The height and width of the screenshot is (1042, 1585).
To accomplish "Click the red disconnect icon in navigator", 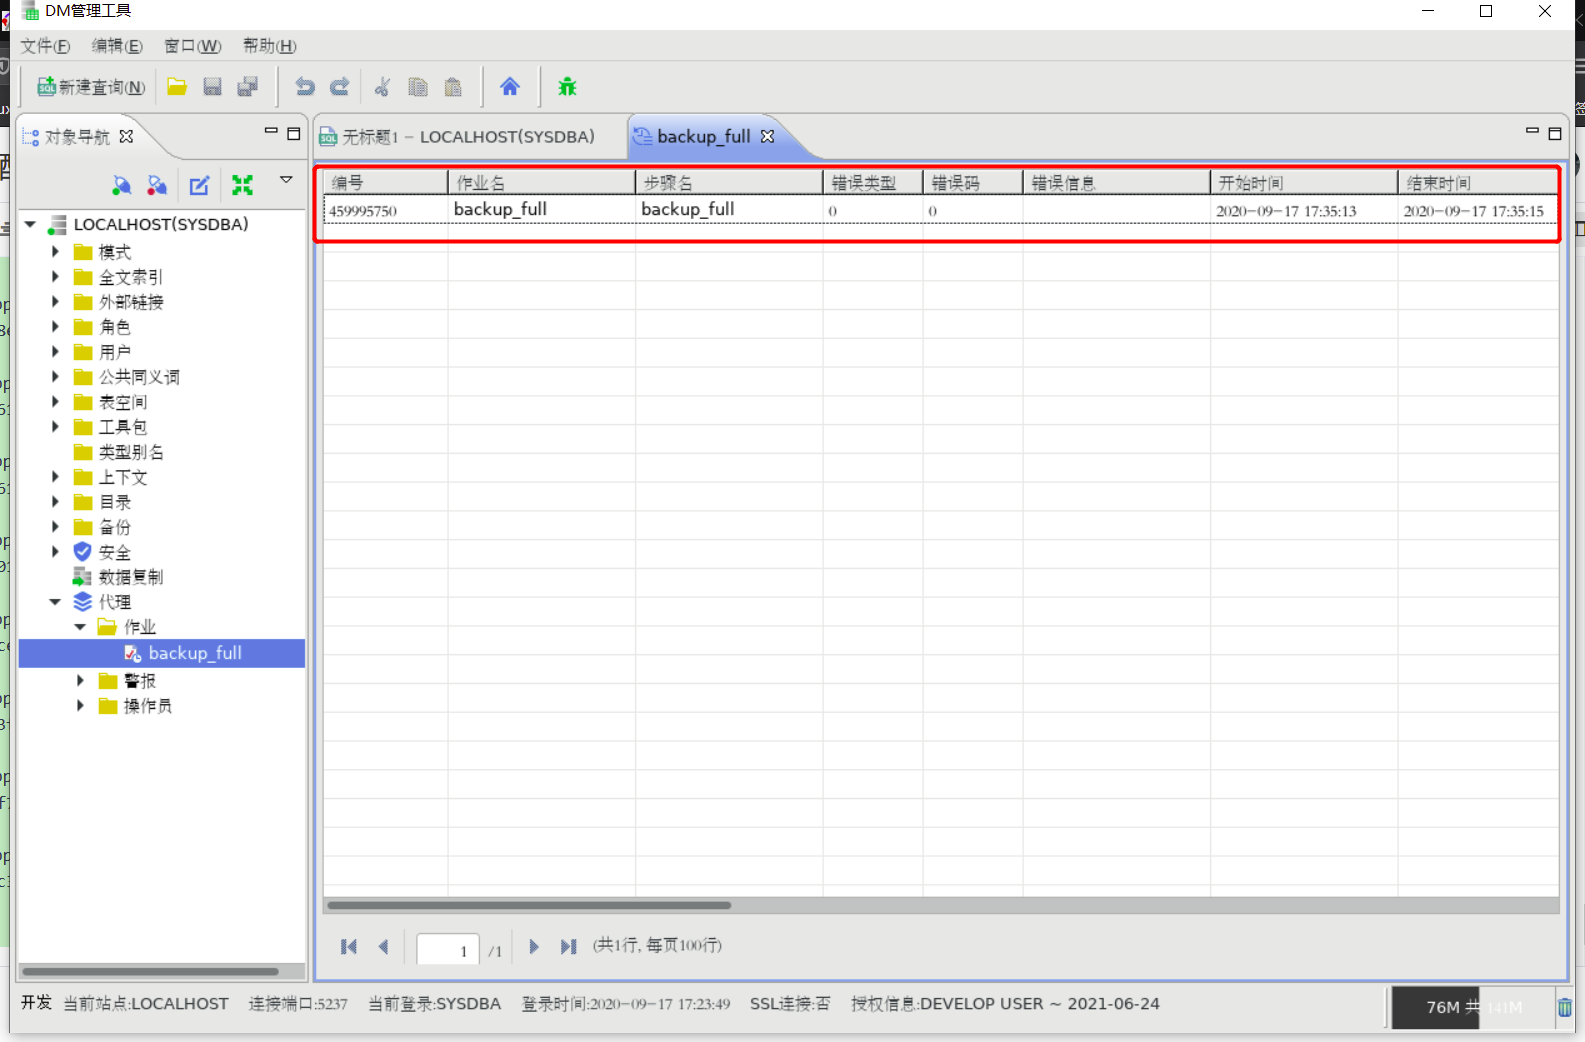I will click(x=157, y=185).
